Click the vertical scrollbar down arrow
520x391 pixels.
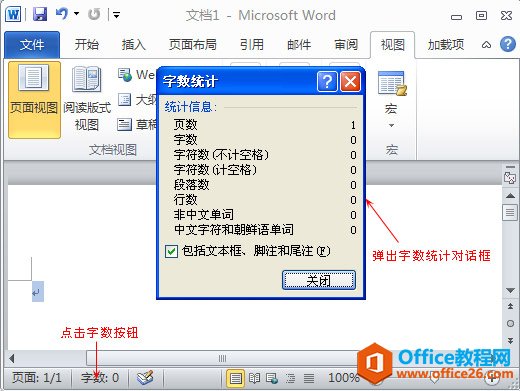(x=510, y=291)
